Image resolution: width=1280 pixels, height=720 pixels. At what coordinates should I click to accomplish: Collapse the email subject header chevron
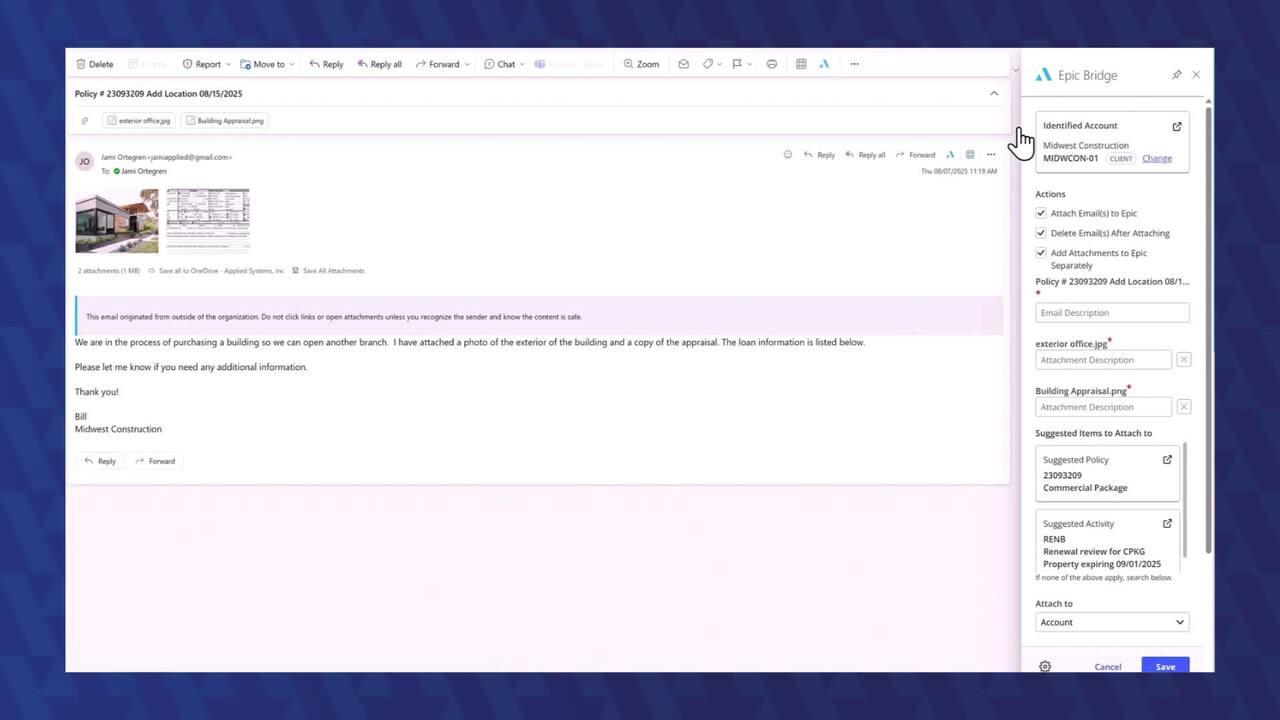994,93
